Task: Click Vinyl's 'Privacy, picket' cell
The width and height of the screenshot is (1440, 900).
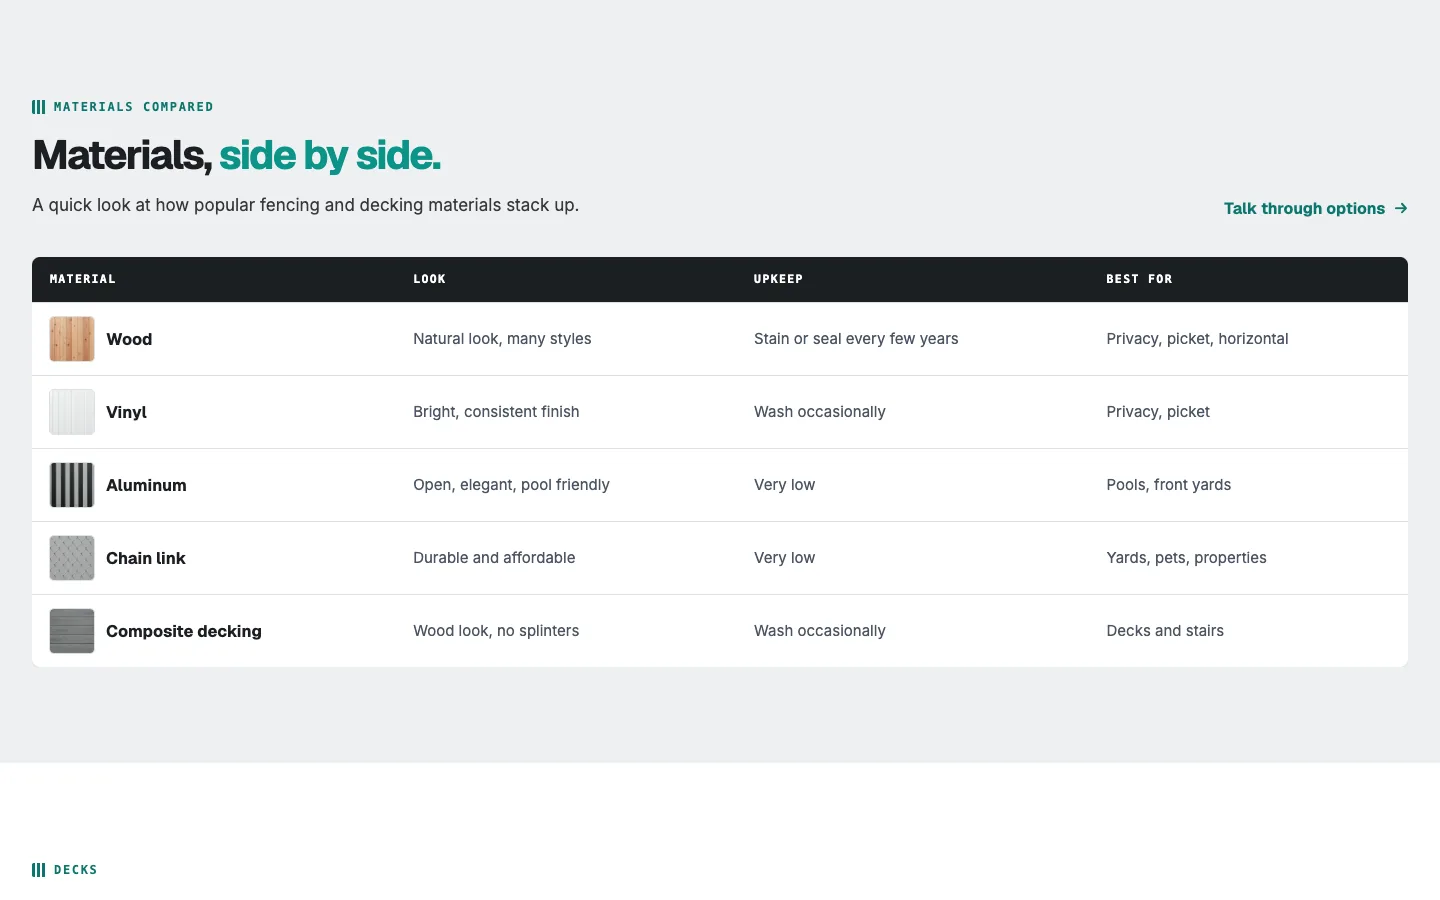Action: pos(1158,412)
